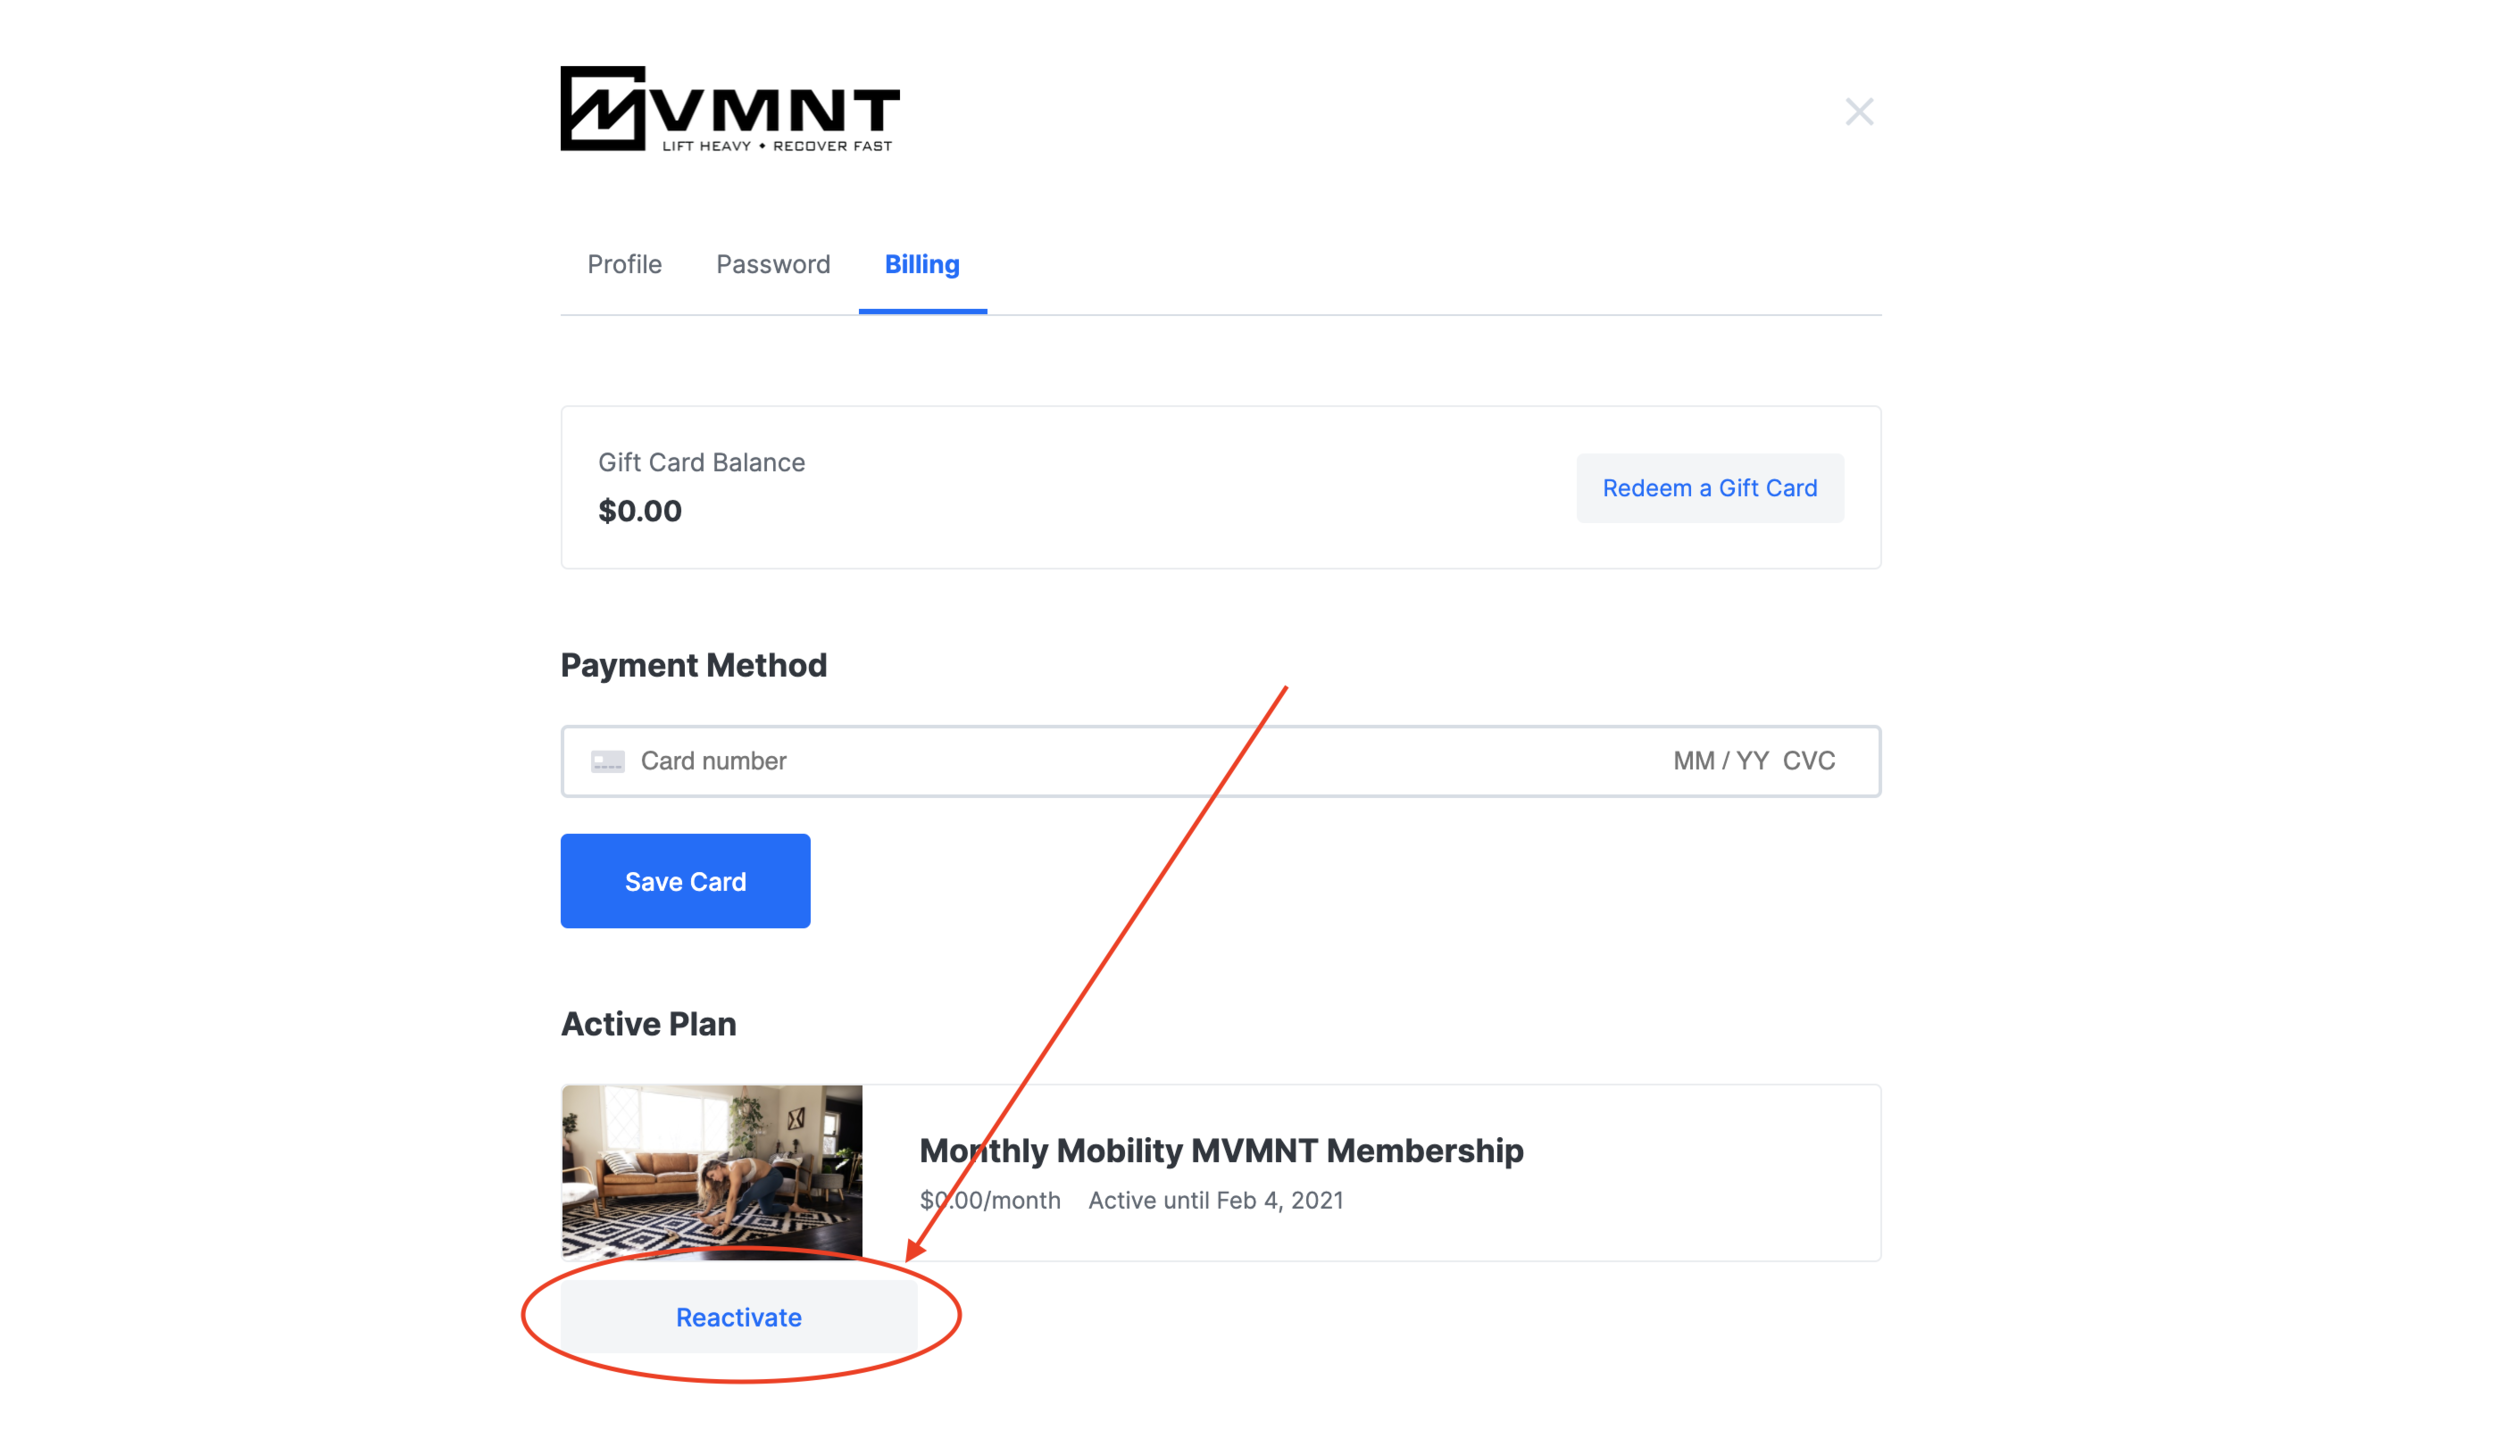Open the Password tab

point(773,264)
